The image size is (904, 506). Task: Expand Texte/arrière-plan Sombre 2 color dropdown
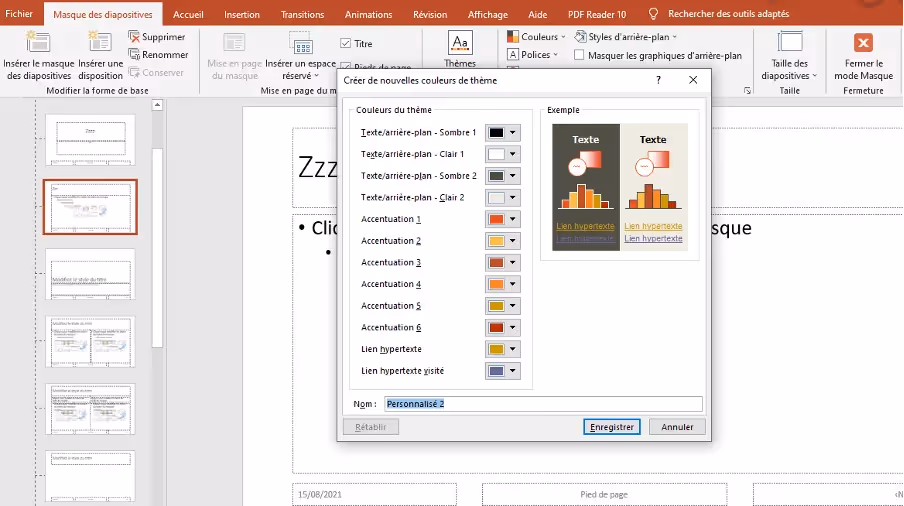(x=513, y=176)
